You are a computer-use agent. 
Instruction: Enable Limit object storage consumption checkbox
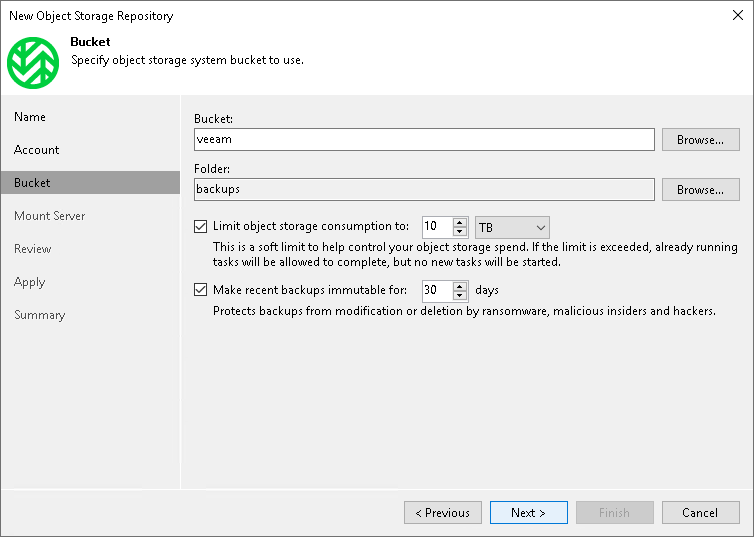point(201,226)
